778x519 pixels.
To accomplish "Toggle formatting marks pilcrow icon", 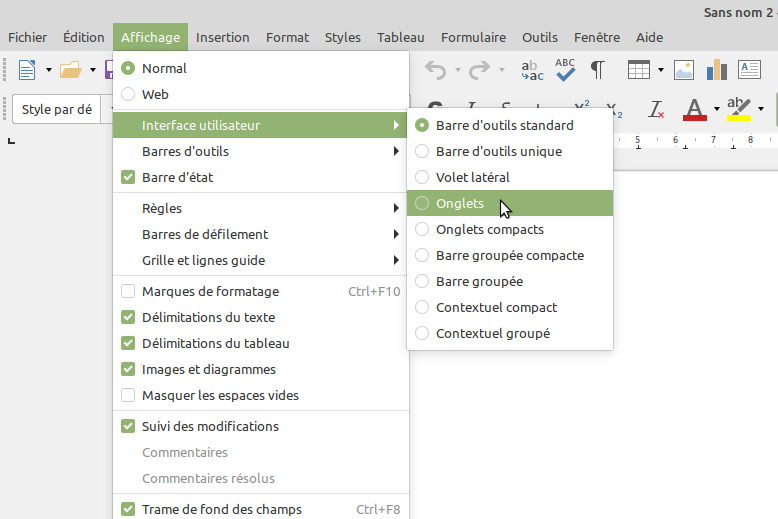I will pos(598,70).
